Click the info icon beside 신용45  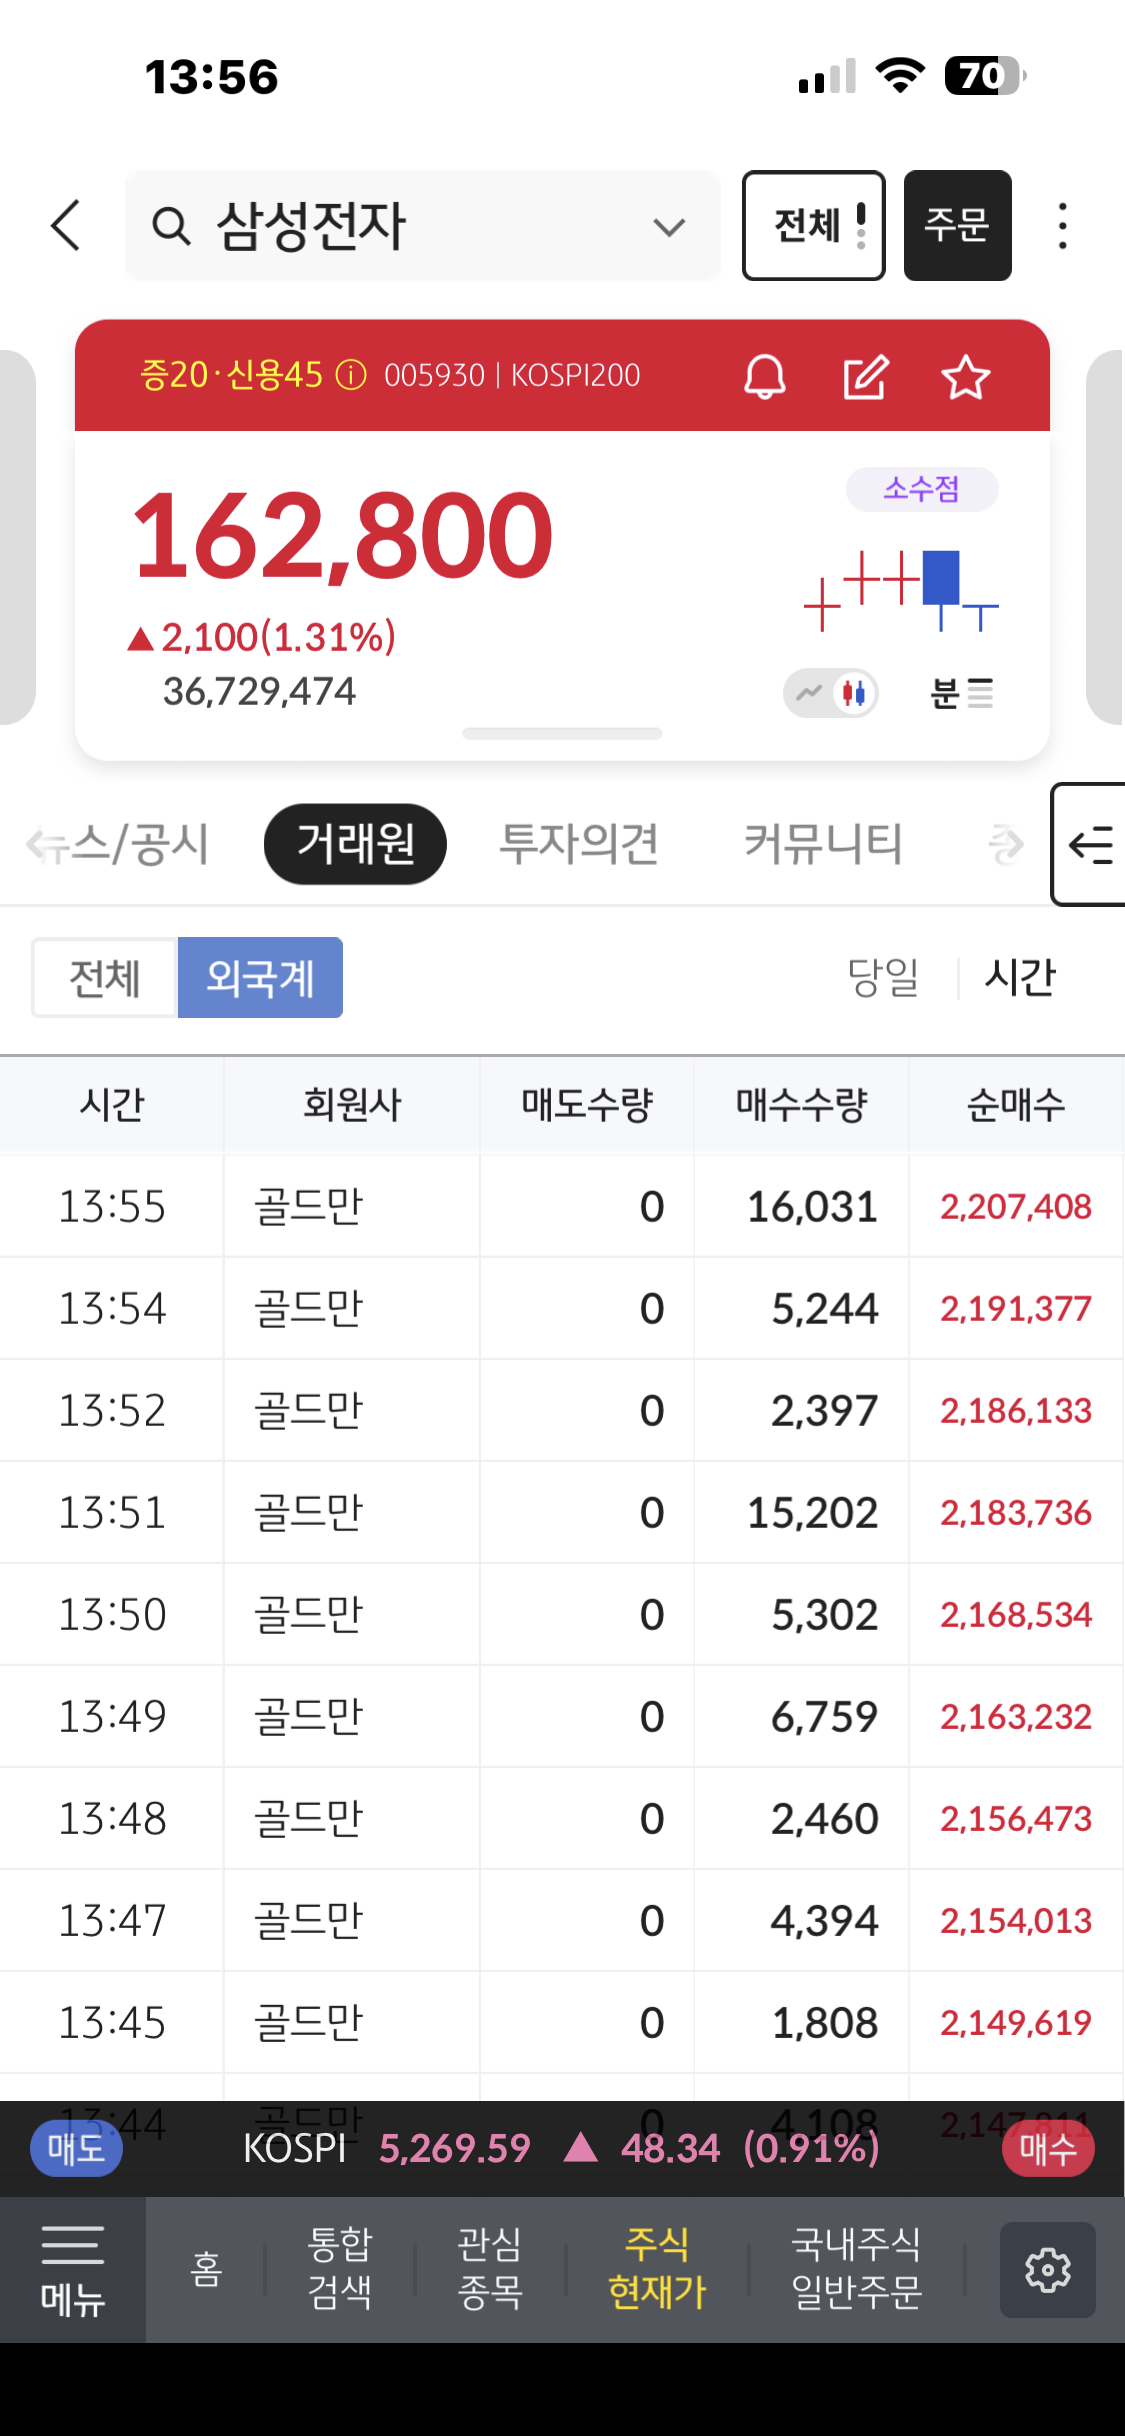pyautogui.click(x=351, y=375)
